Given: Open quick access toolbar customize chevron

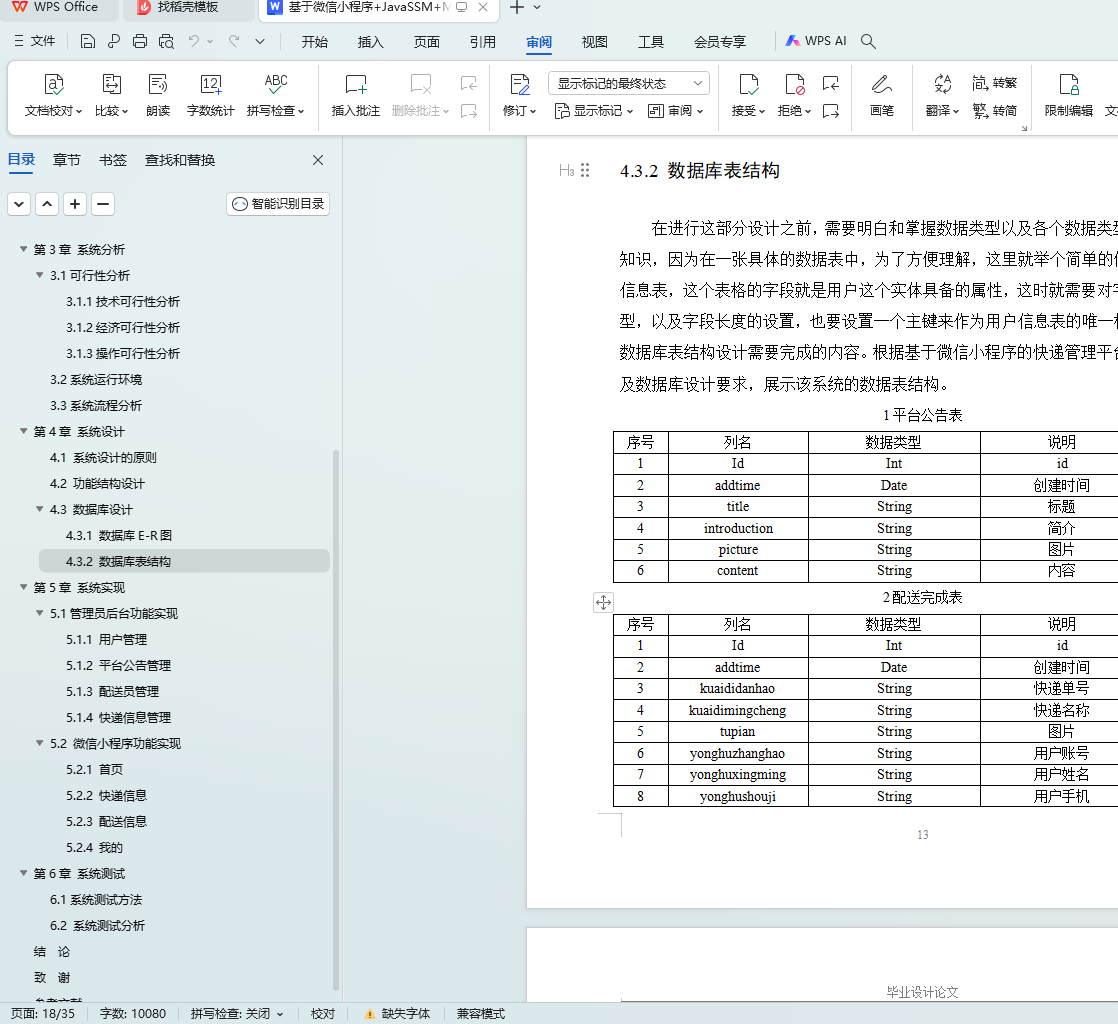Looking at the screenshot, I should click(x=260, y=41).
